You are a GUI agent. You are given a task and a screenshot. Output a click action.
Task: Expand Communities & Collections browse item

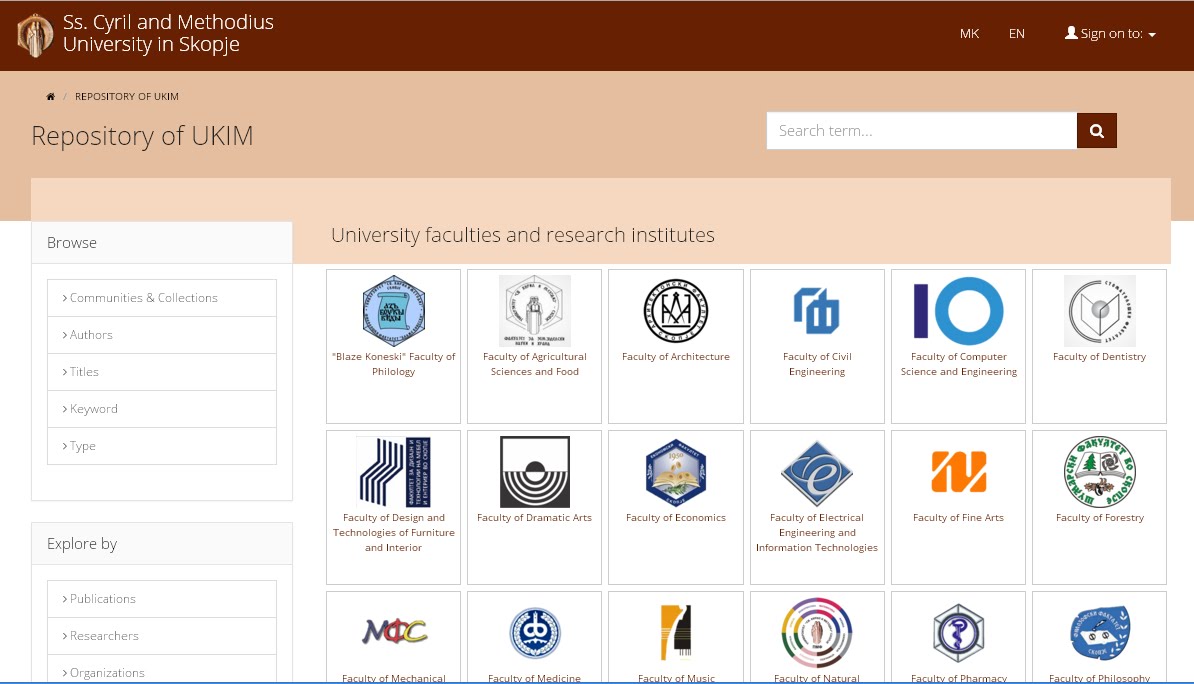coord(161,298)
